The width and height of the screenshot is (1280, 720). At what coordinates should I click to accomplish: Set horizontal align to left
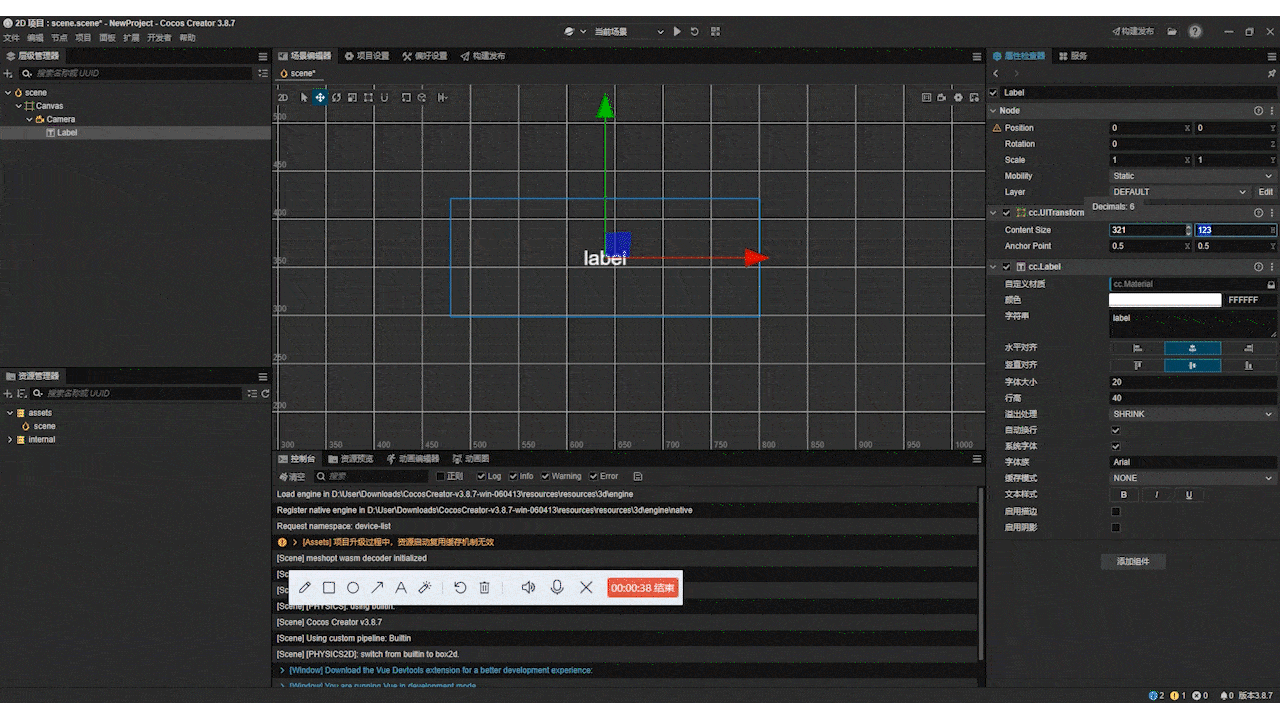pos(1137,348)
